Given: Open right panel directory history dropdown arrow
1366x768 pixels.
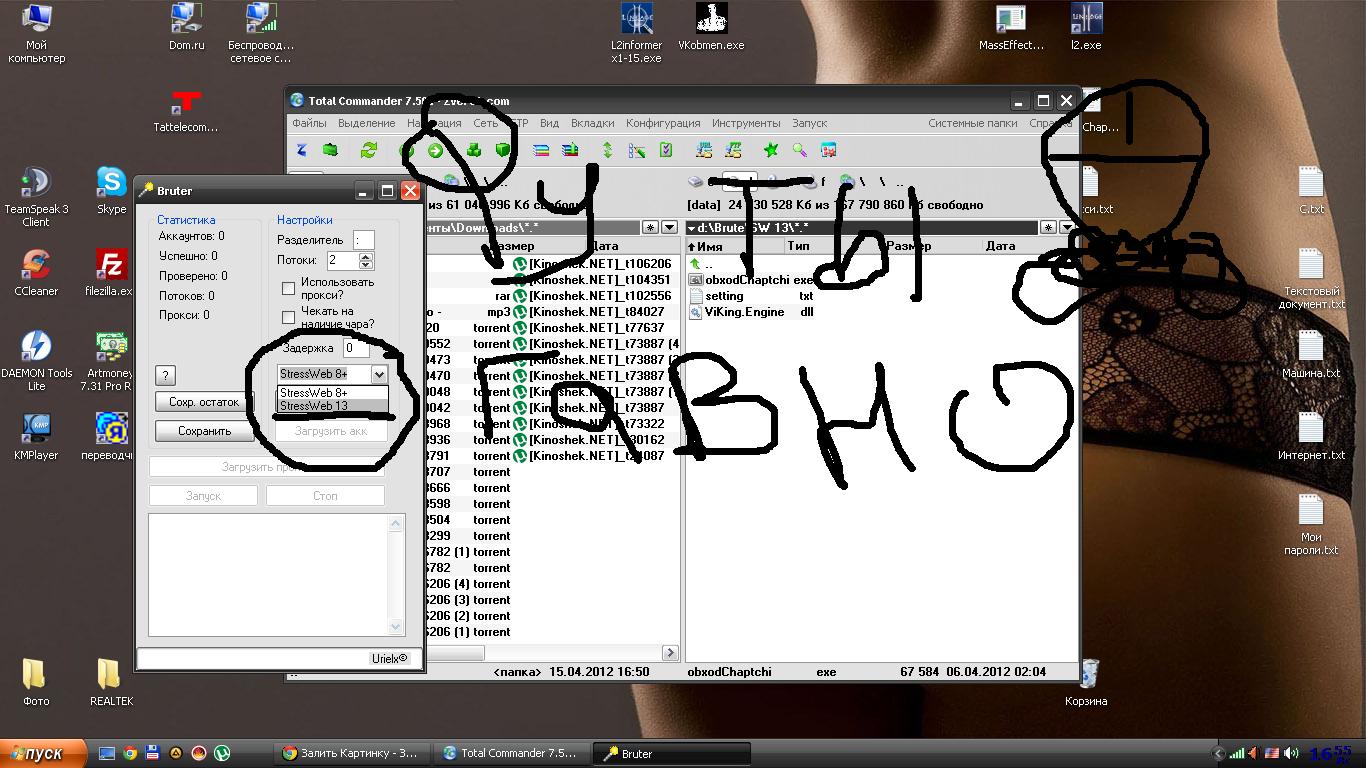Looking at the screenshot, I should [1065, 228].
